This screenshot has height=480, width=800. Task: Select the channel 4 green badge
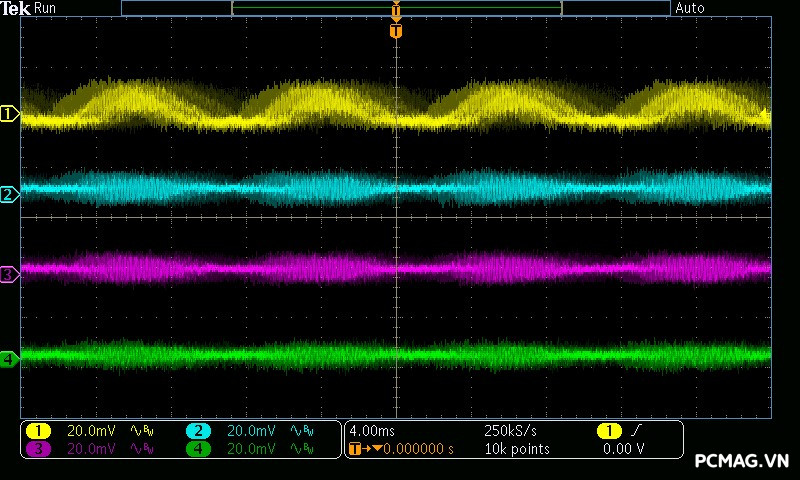198,449
